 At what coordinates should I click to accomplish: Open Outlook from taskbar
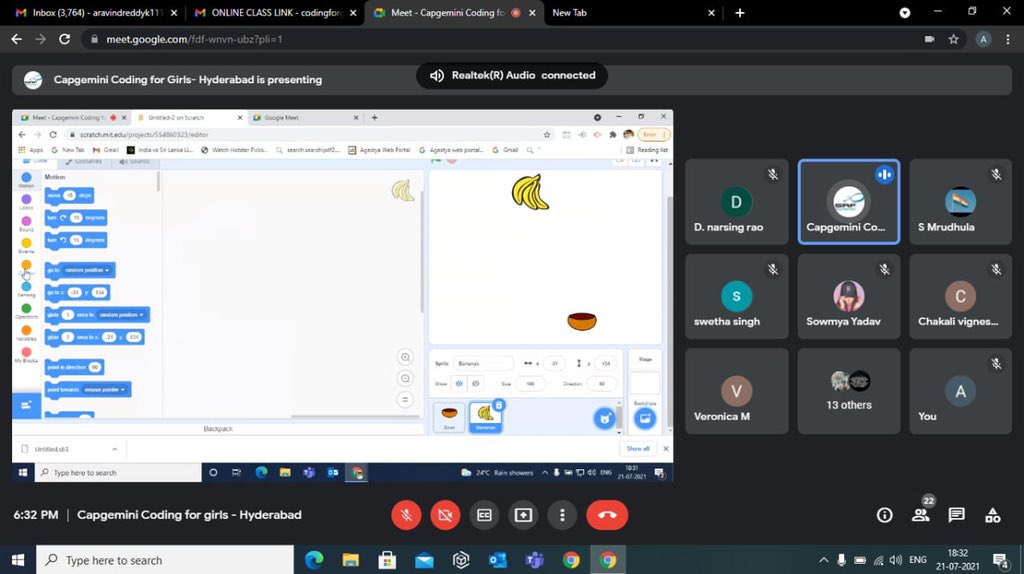pos(498,560)
